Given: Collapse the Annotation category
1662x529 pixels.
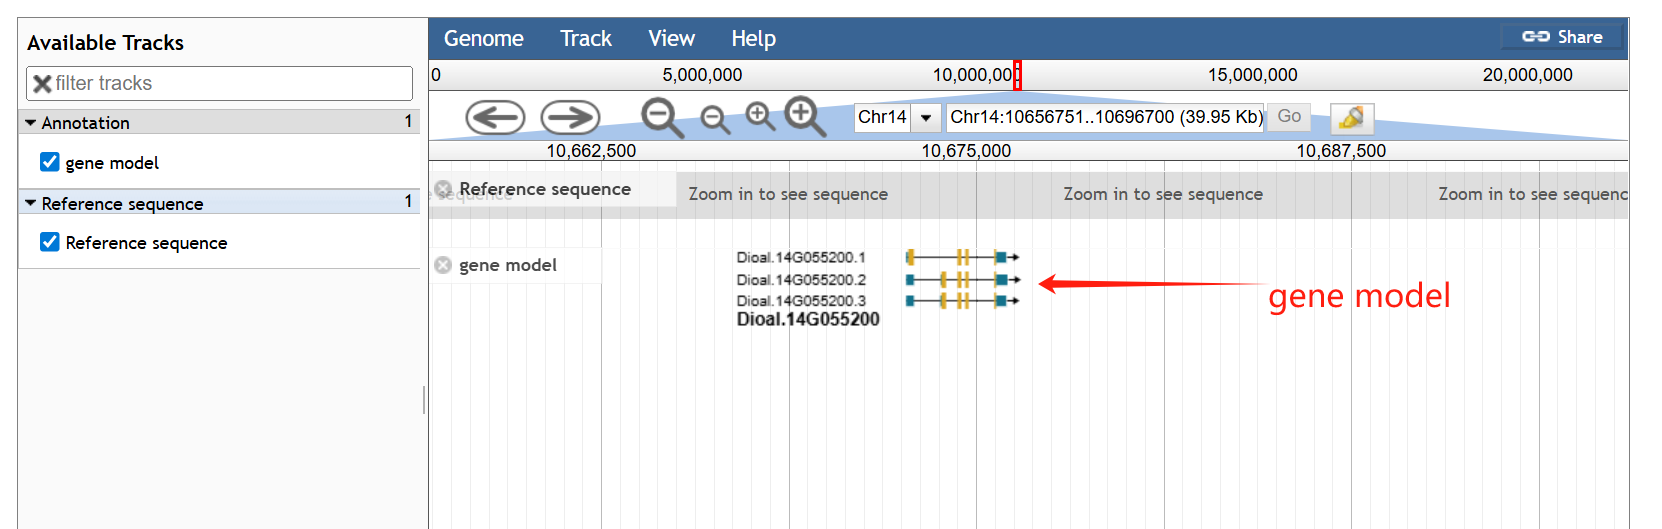Looking at the screenshot, I should (x=31, y=123).
